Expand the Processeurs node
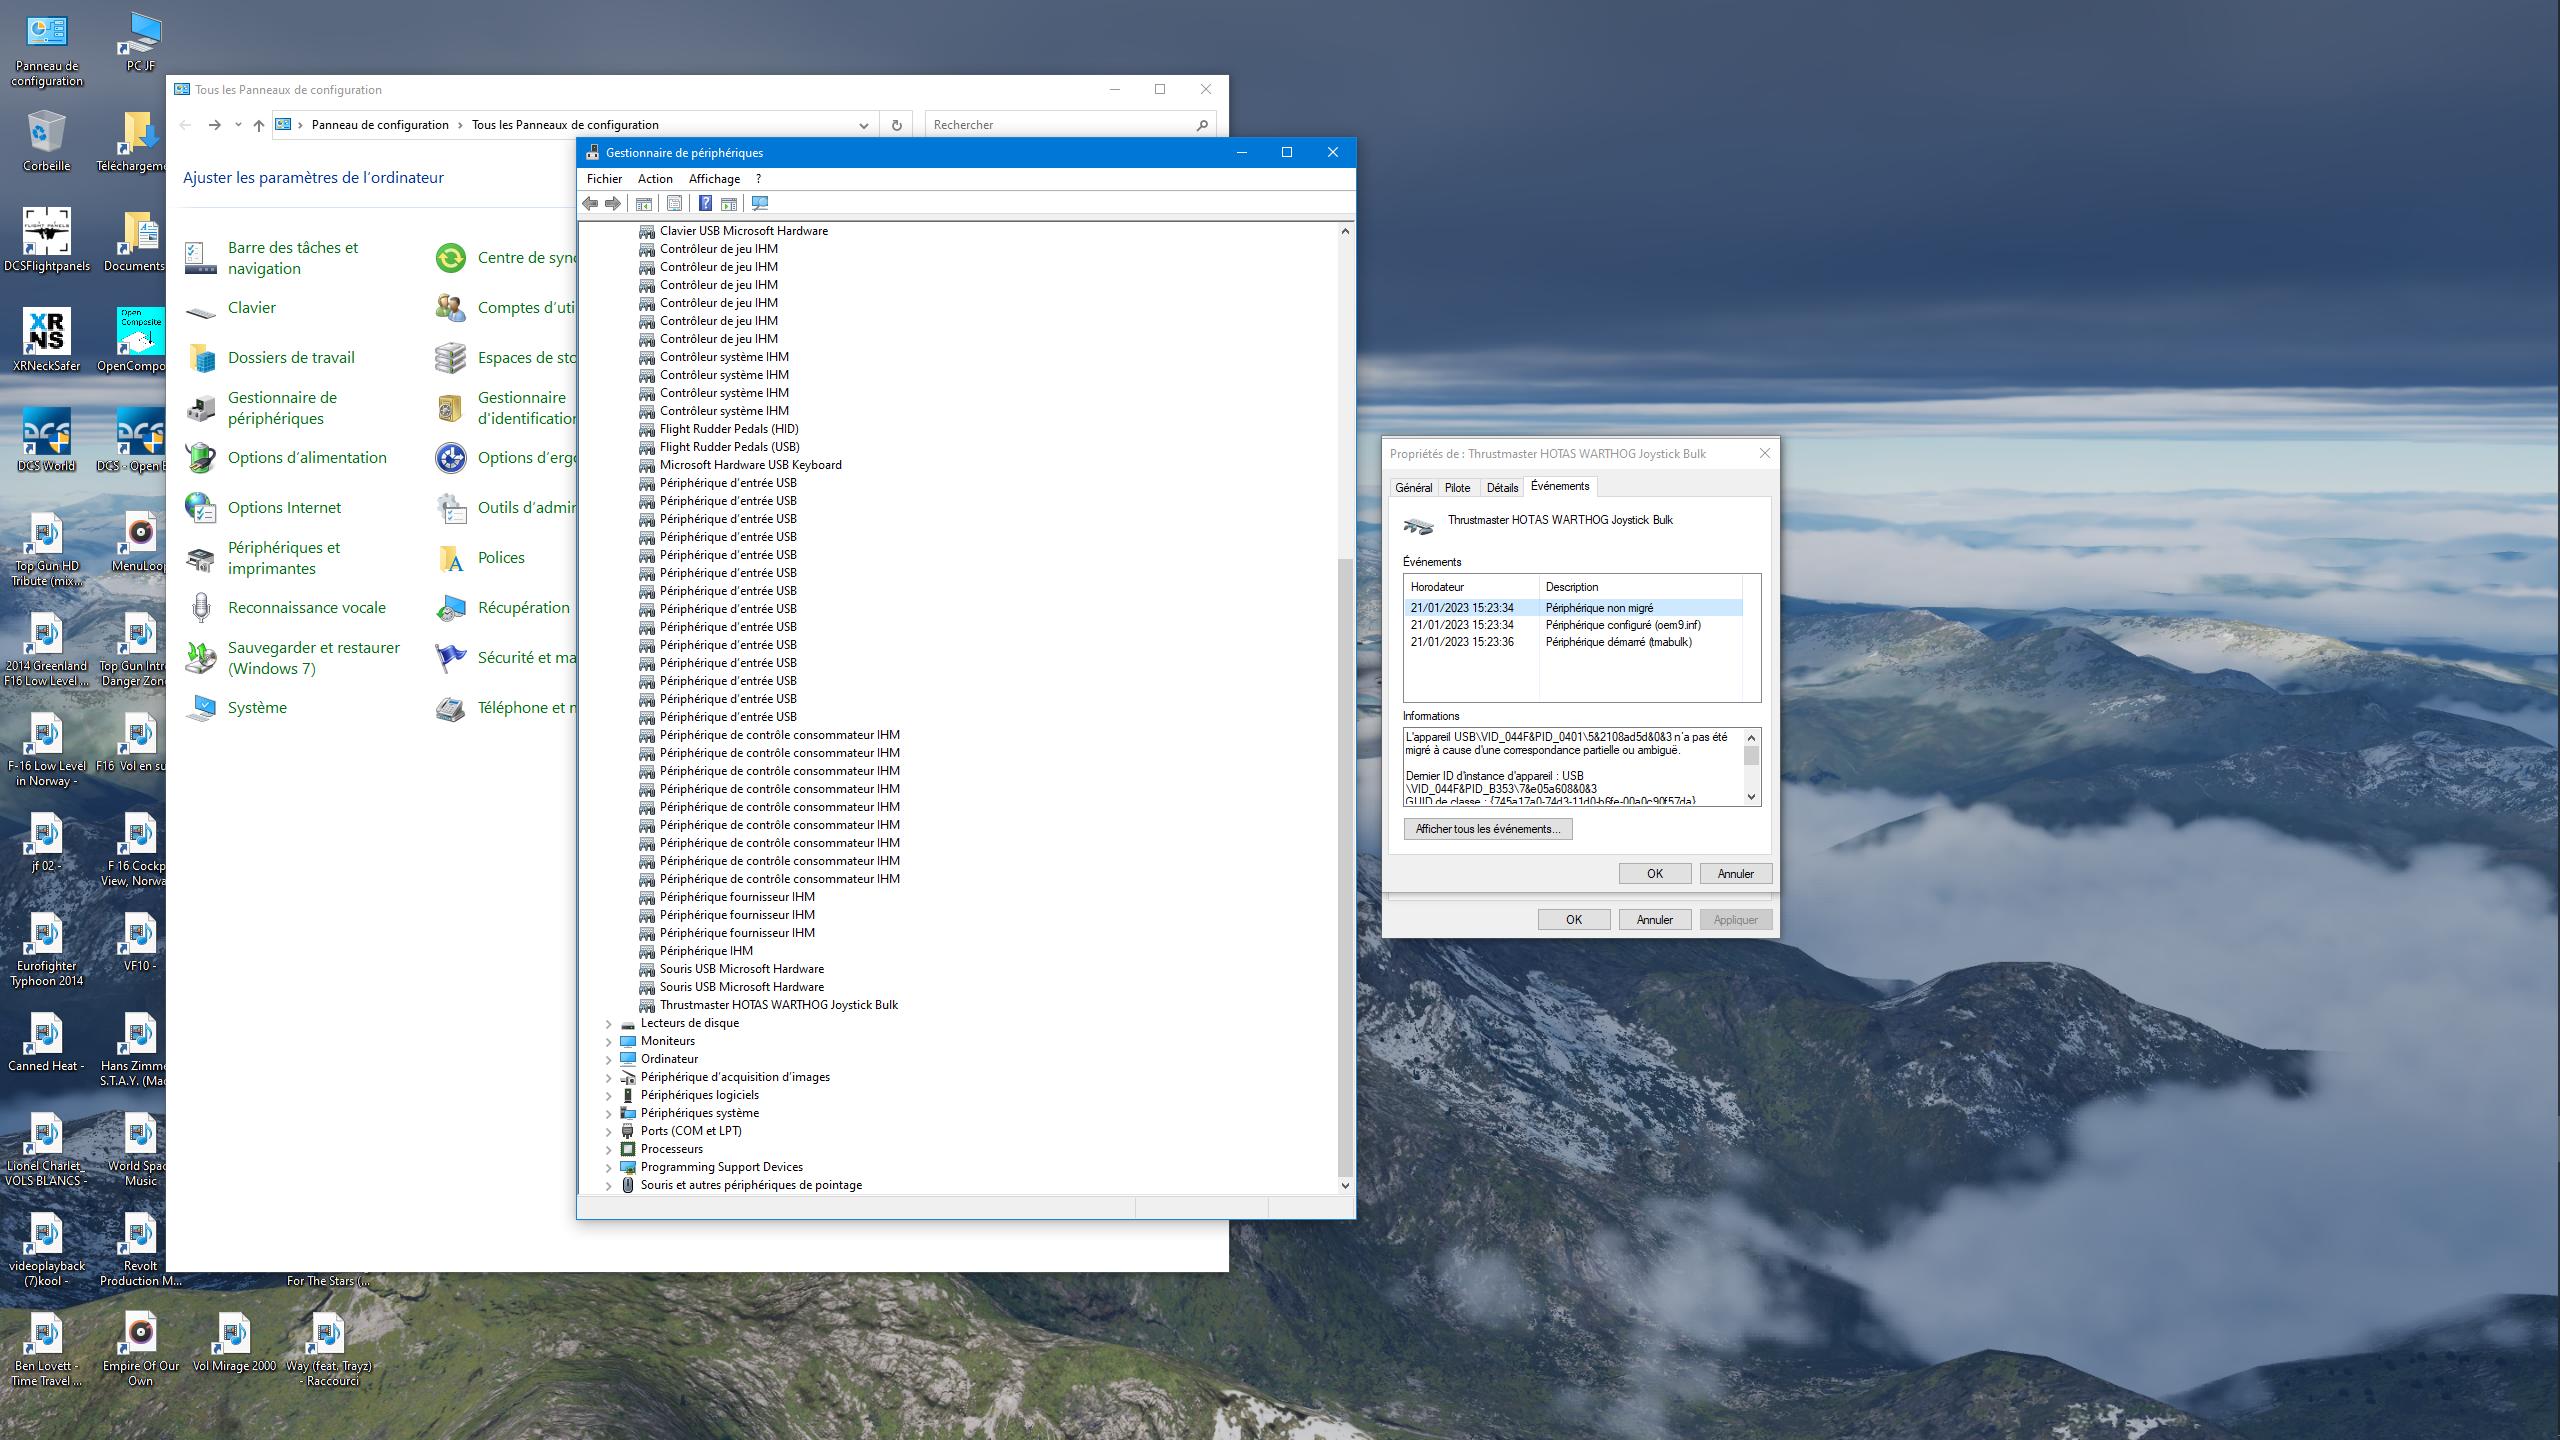This screenshot has height=1440, width=2560. (x=609, y=1149)
